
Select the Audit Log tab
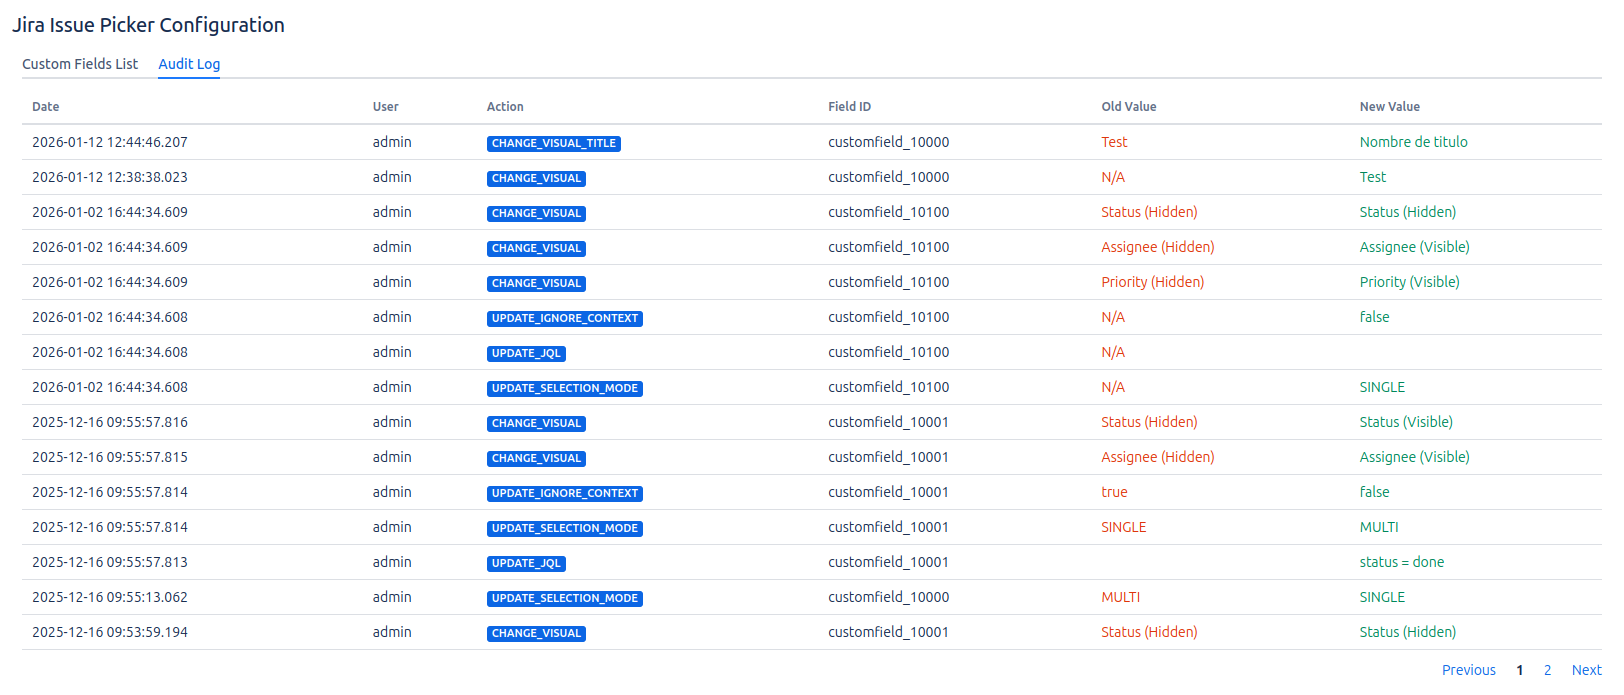tap(189, 64)
